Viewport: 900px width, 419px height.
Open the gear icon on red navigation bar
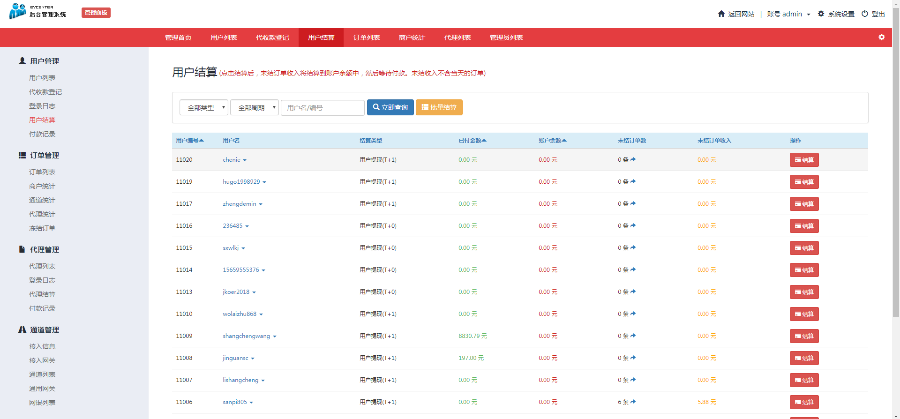[882, 37]
